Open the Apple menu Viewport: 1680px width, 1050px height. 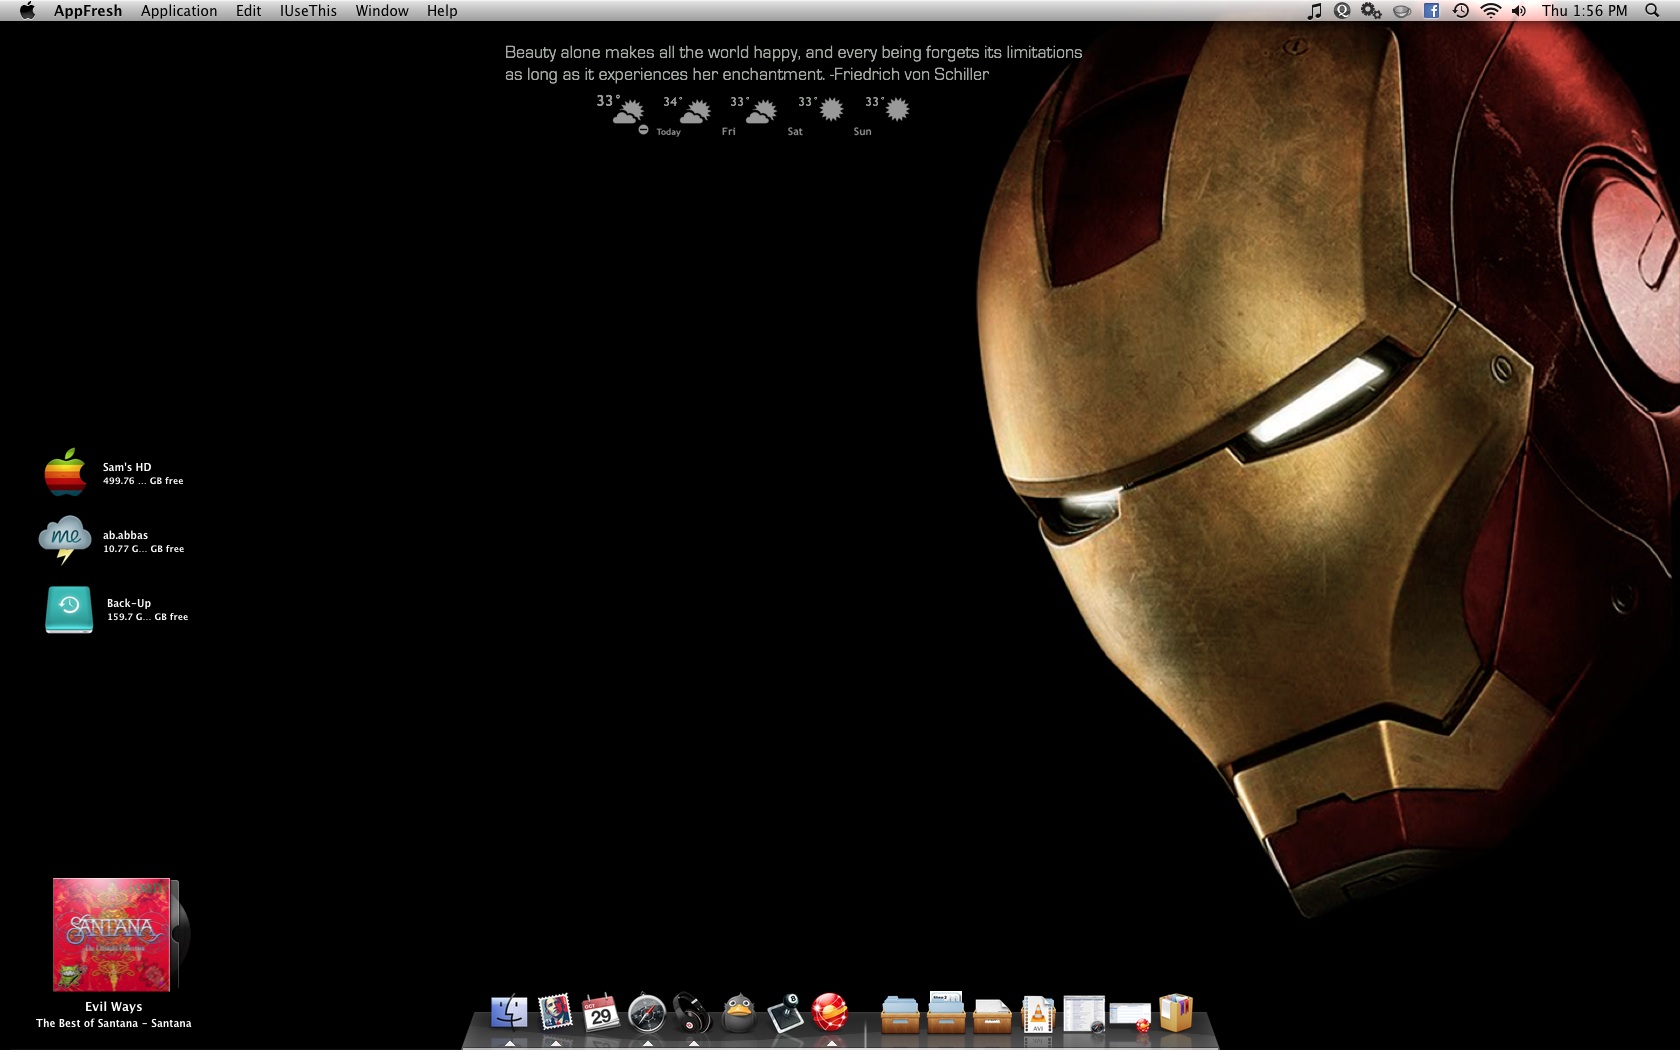pos(27,11)
